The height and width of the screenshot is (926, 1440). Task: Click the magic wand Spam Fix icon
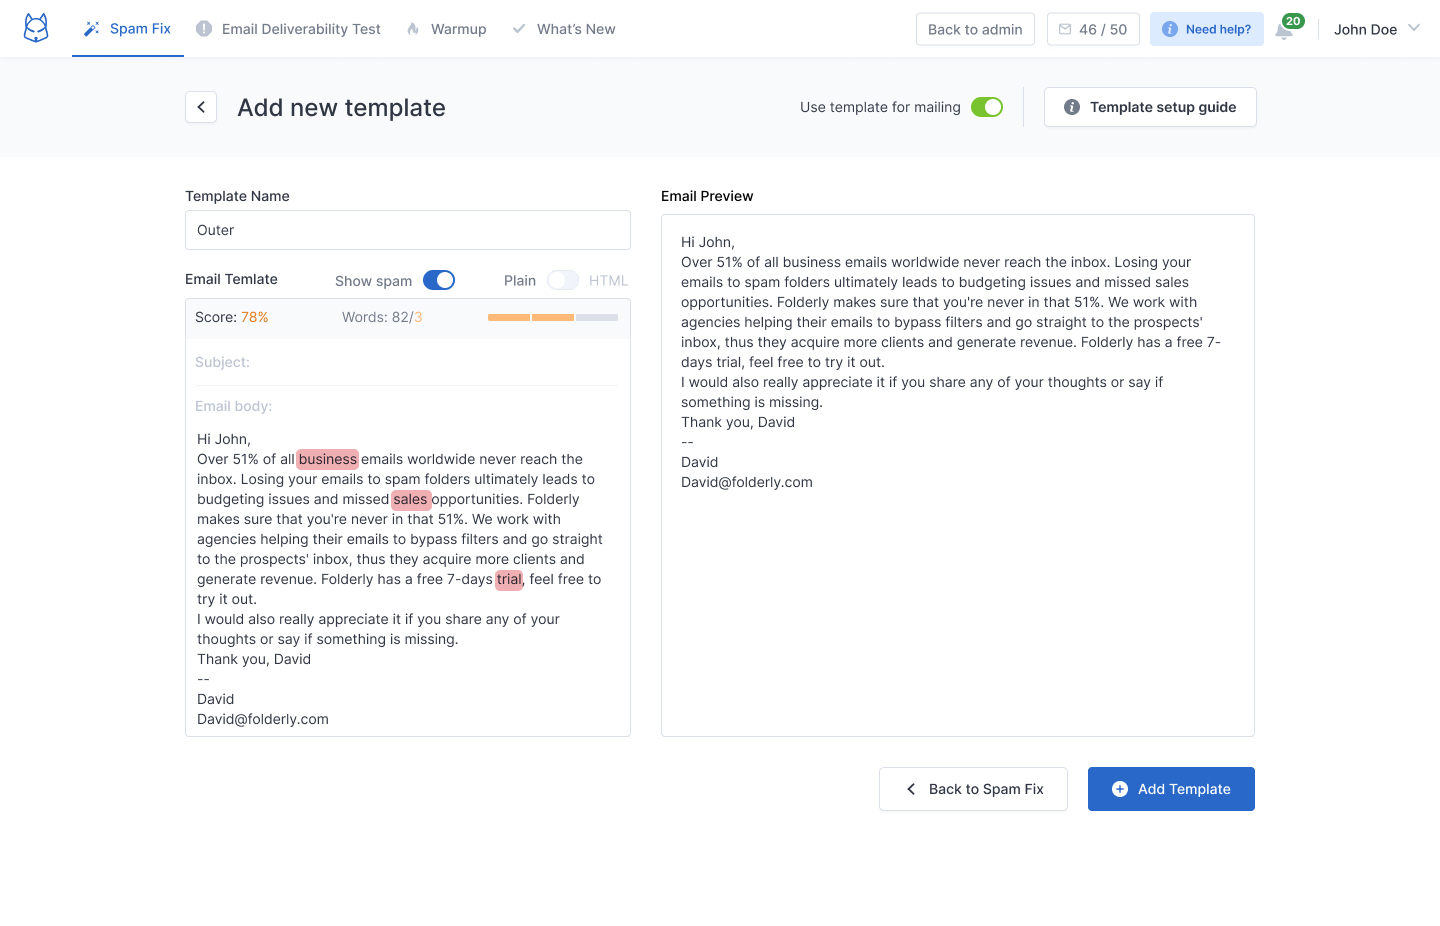pos(91,29)
